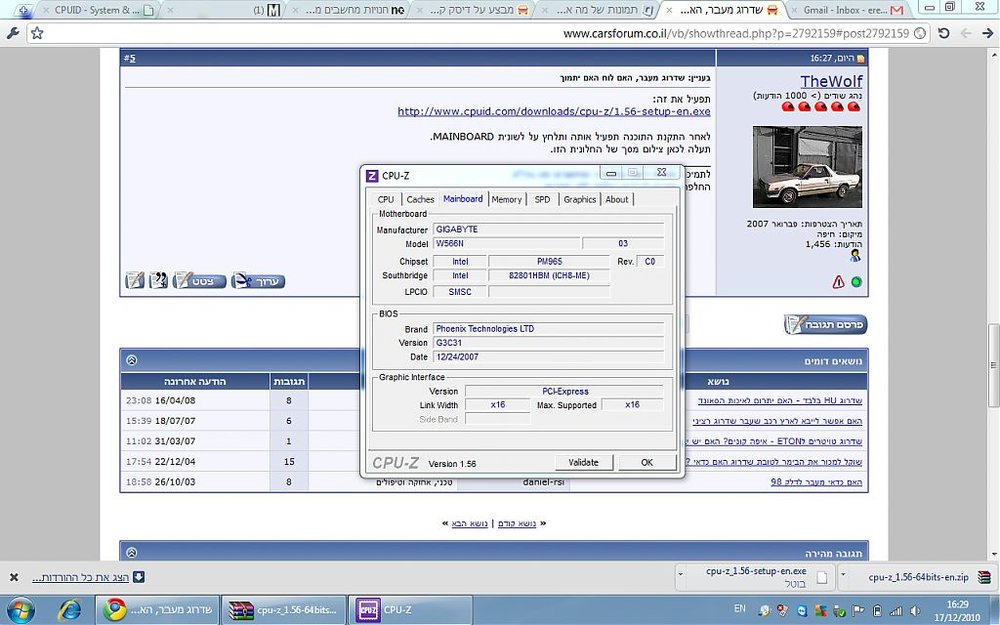Screen dimensions: 1000x625
Task: Click the Action Center flag tray icon
Action: pyautogui.click(x=858, y=610)
